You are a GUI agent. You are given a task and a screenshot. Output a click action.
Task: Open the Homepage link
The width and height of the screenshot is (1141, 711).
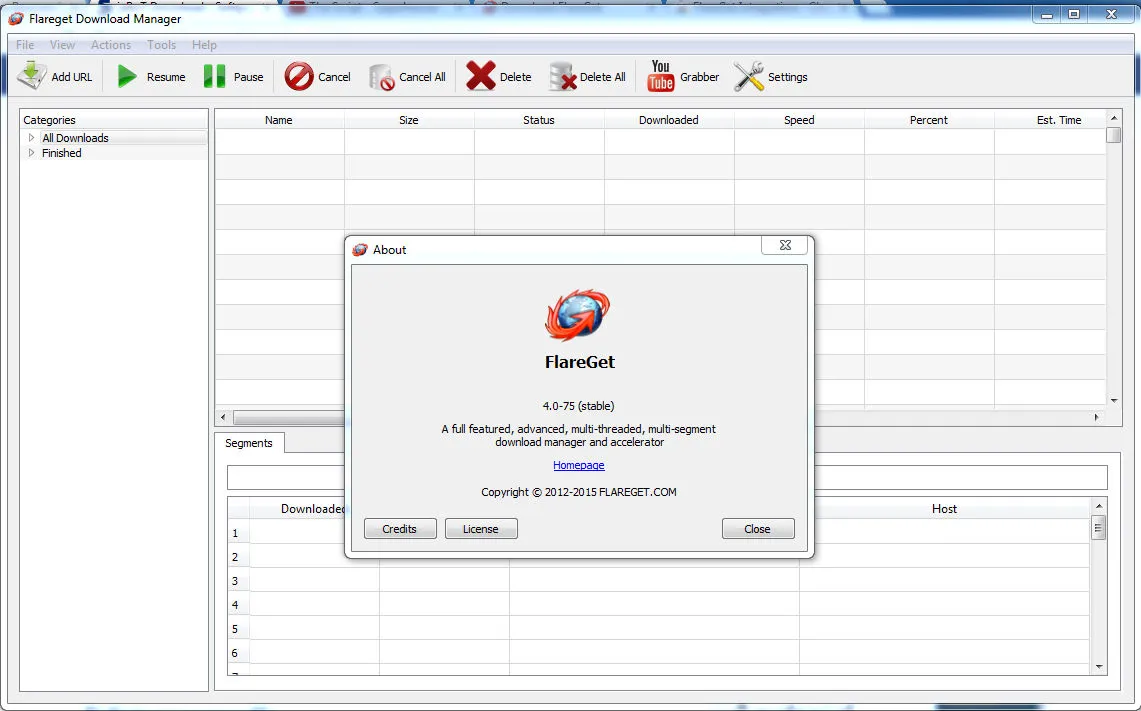click(x=579, y=465)
